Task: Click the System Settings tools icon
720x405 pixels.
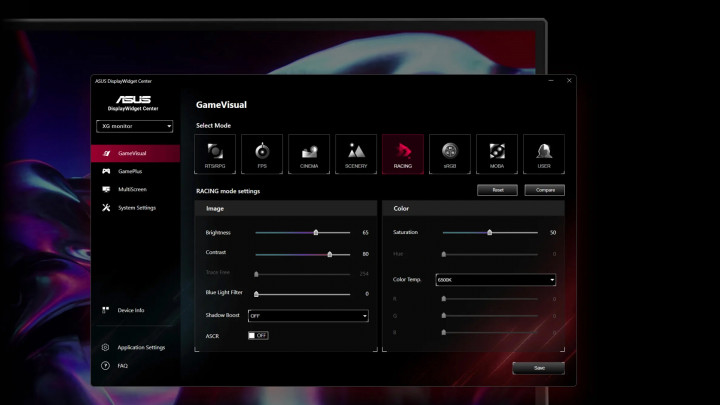Action: tap(106, 208)
